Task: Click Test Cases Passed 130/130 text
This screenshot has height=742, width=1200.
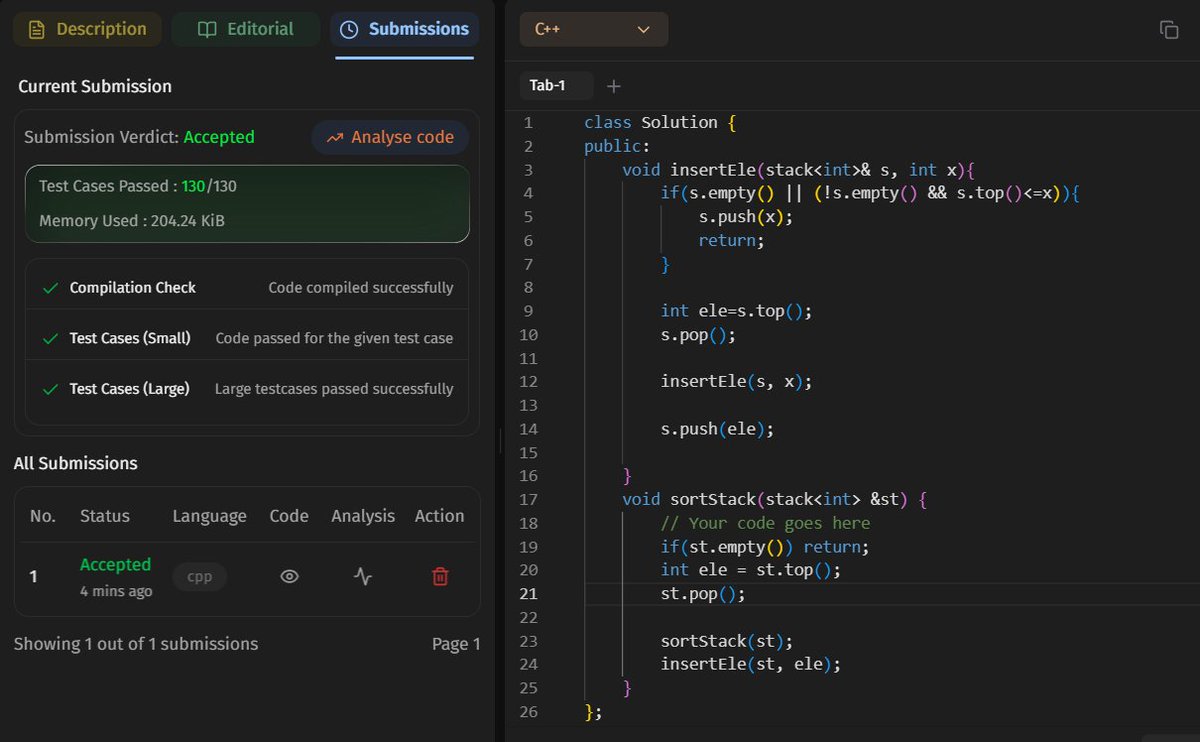Action: (x=138, y=186)
